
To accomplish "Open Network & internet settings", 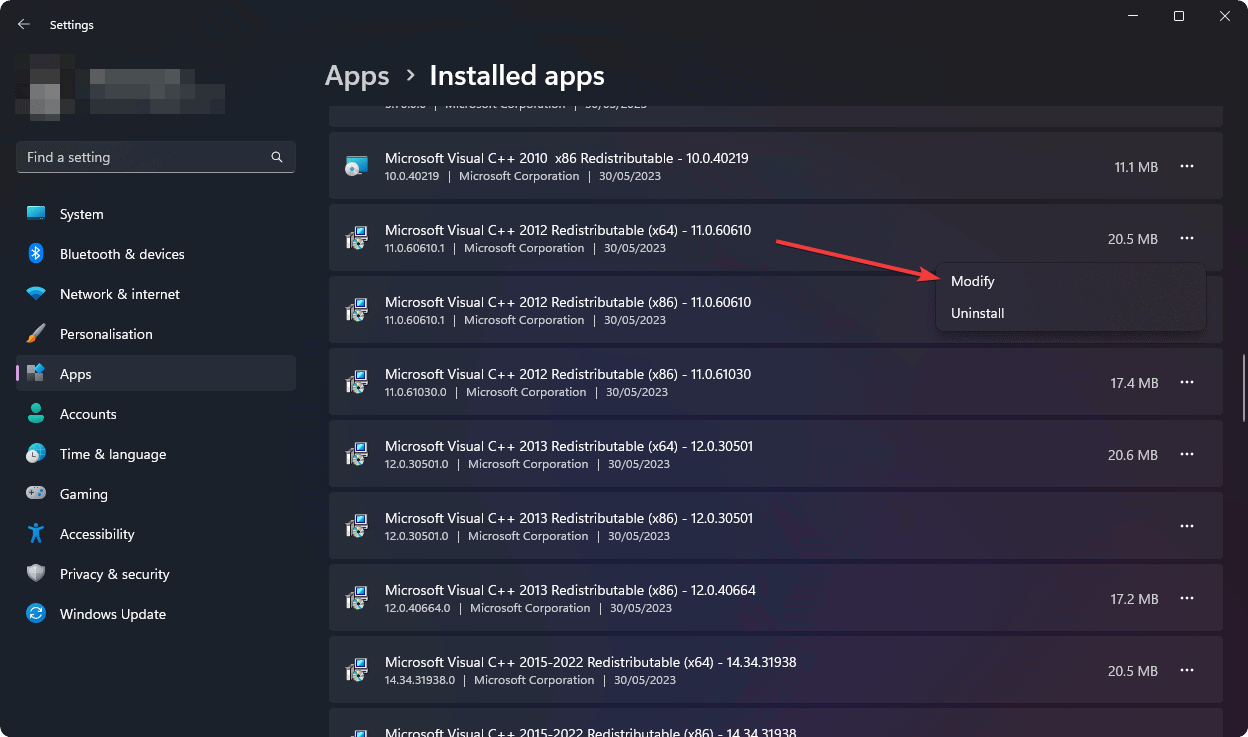I will point(118,293).
